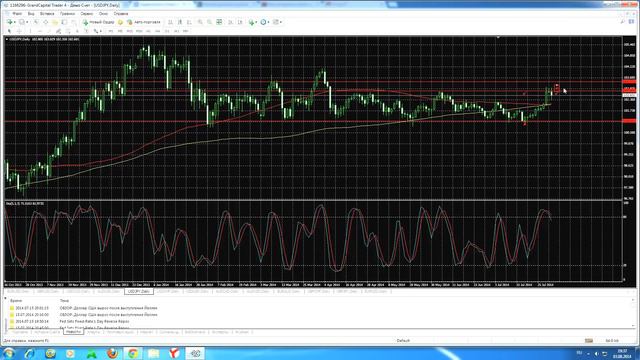
Task: Select the Vertical Line tool
Action: click(x=30, y=31)
